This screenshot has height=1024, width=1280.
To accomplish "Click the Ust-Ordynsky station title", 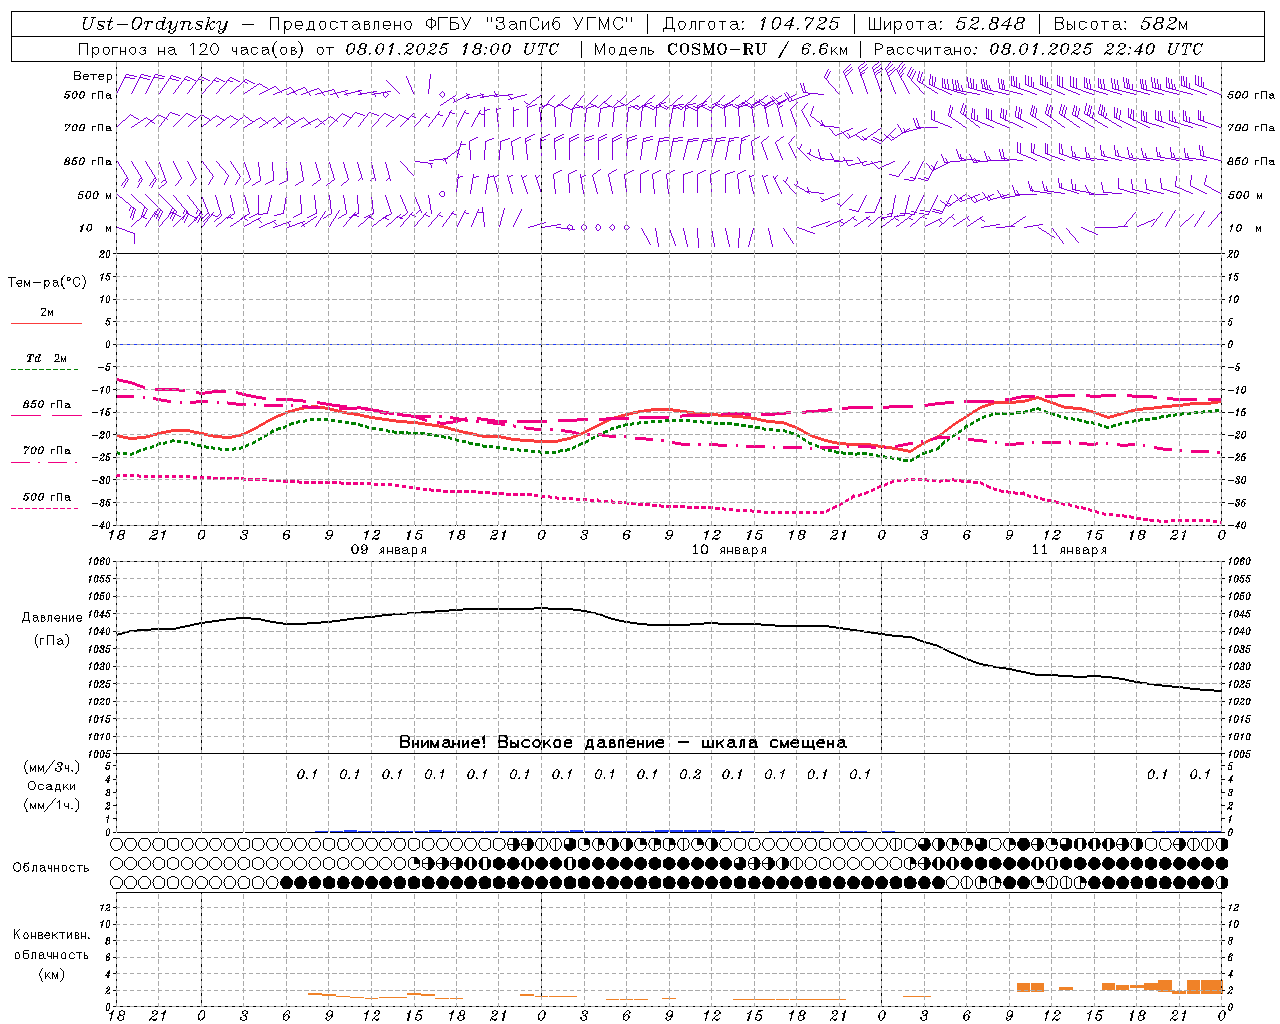I will [x=154, y=24].
